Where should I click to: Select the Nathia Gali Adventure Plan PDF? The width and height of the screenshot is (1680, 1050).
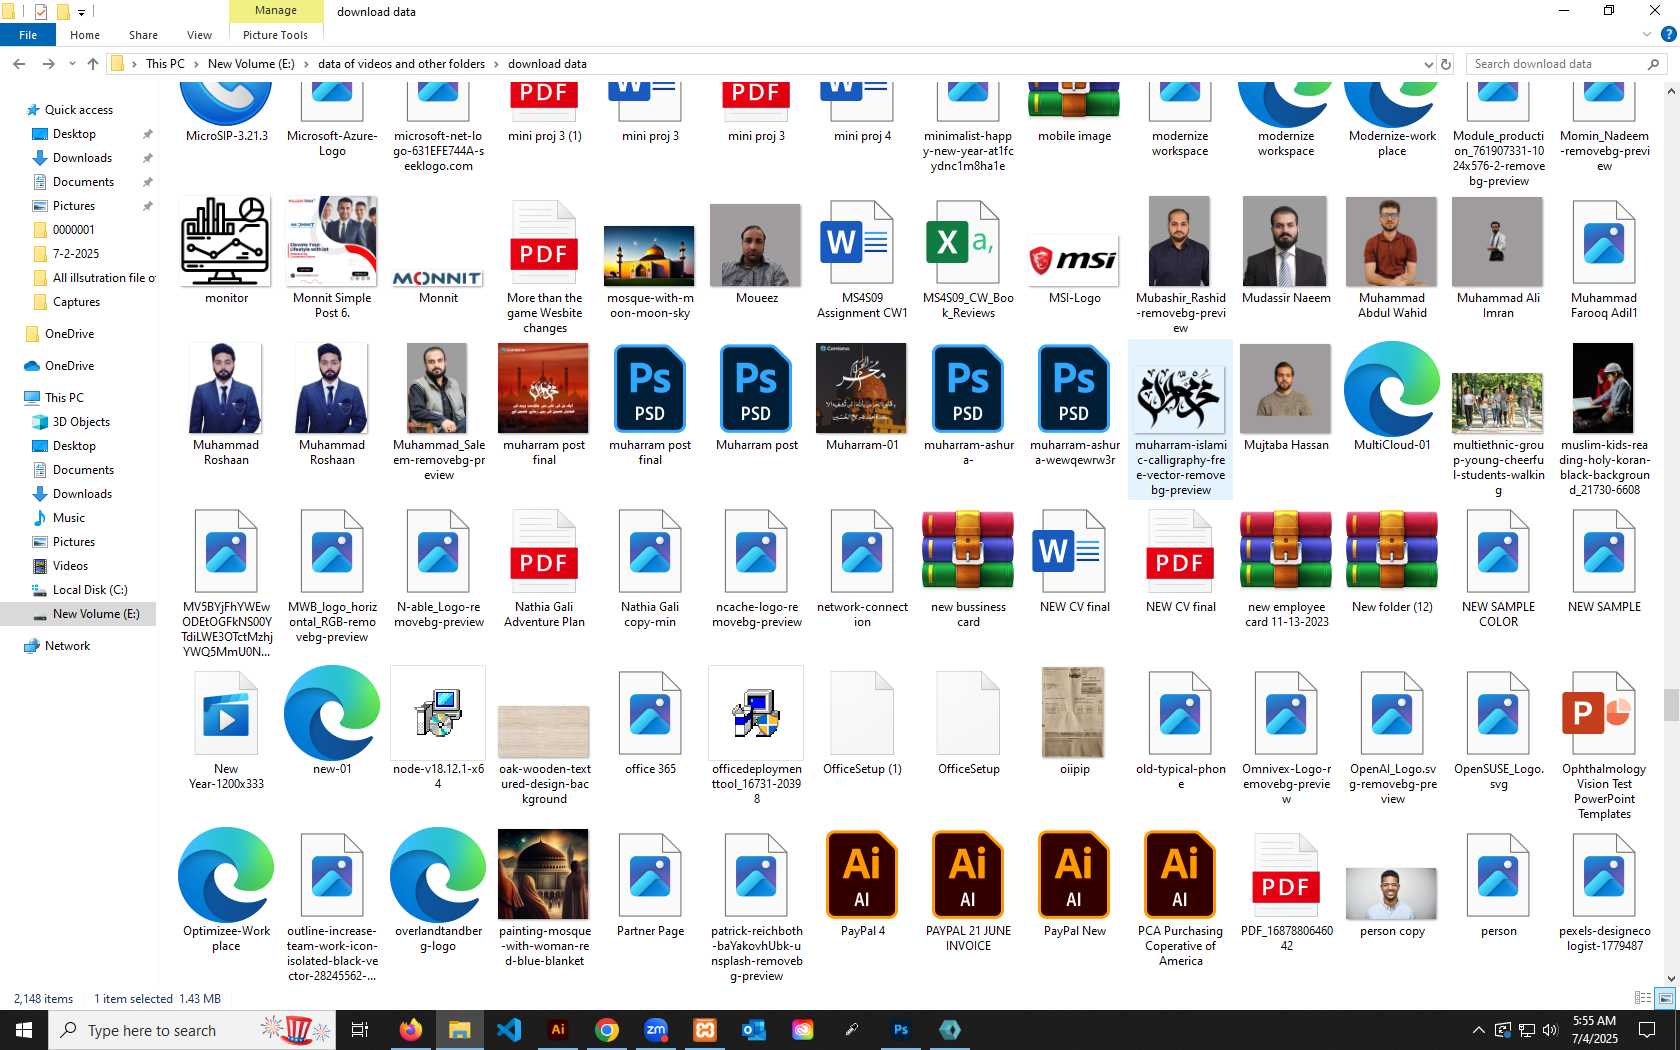(x=544, y=551)
